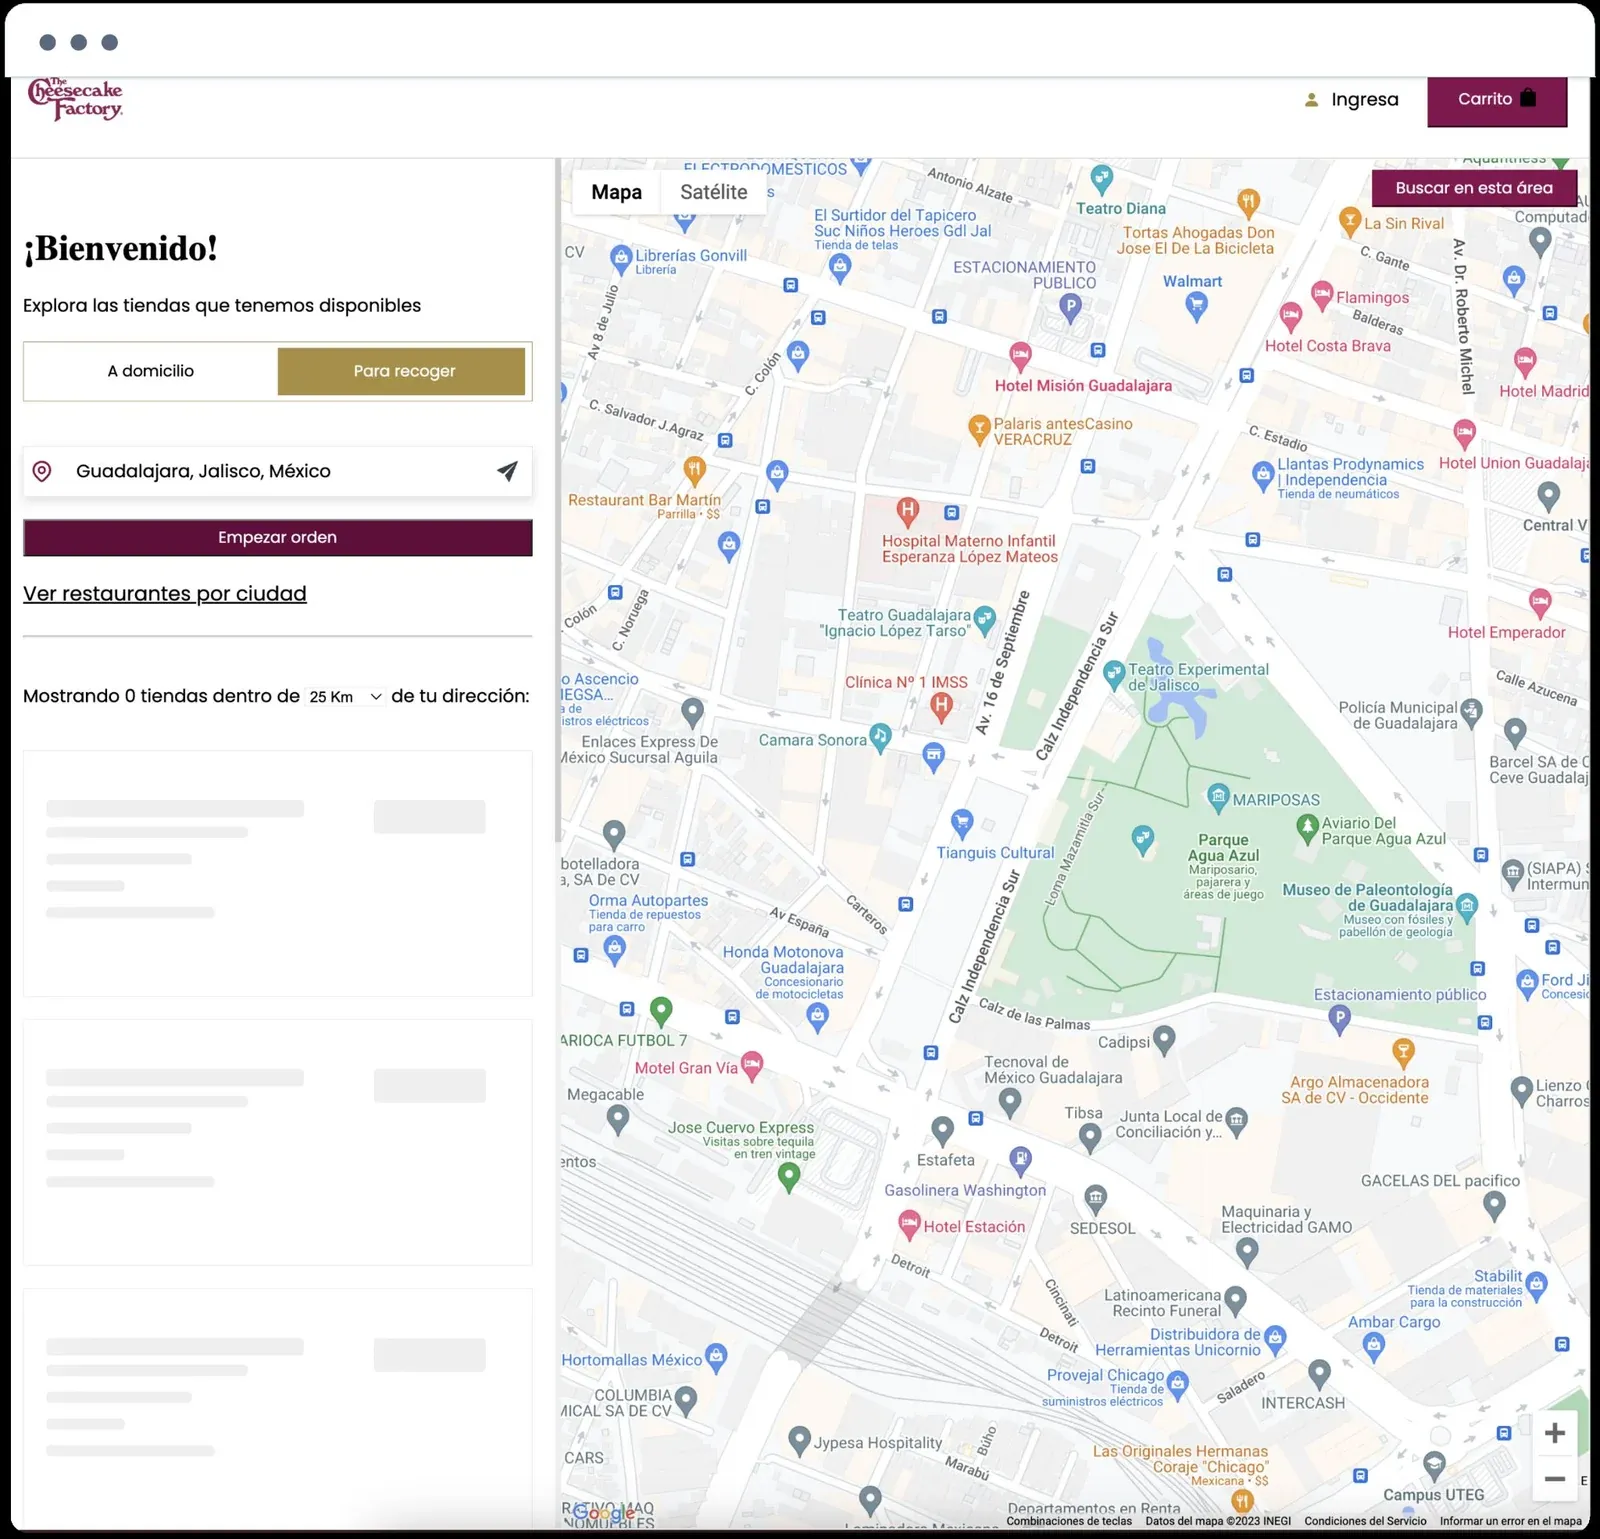1600x1539 pixels.
Task: Click the Google logo on the map
Action: 604,1513
